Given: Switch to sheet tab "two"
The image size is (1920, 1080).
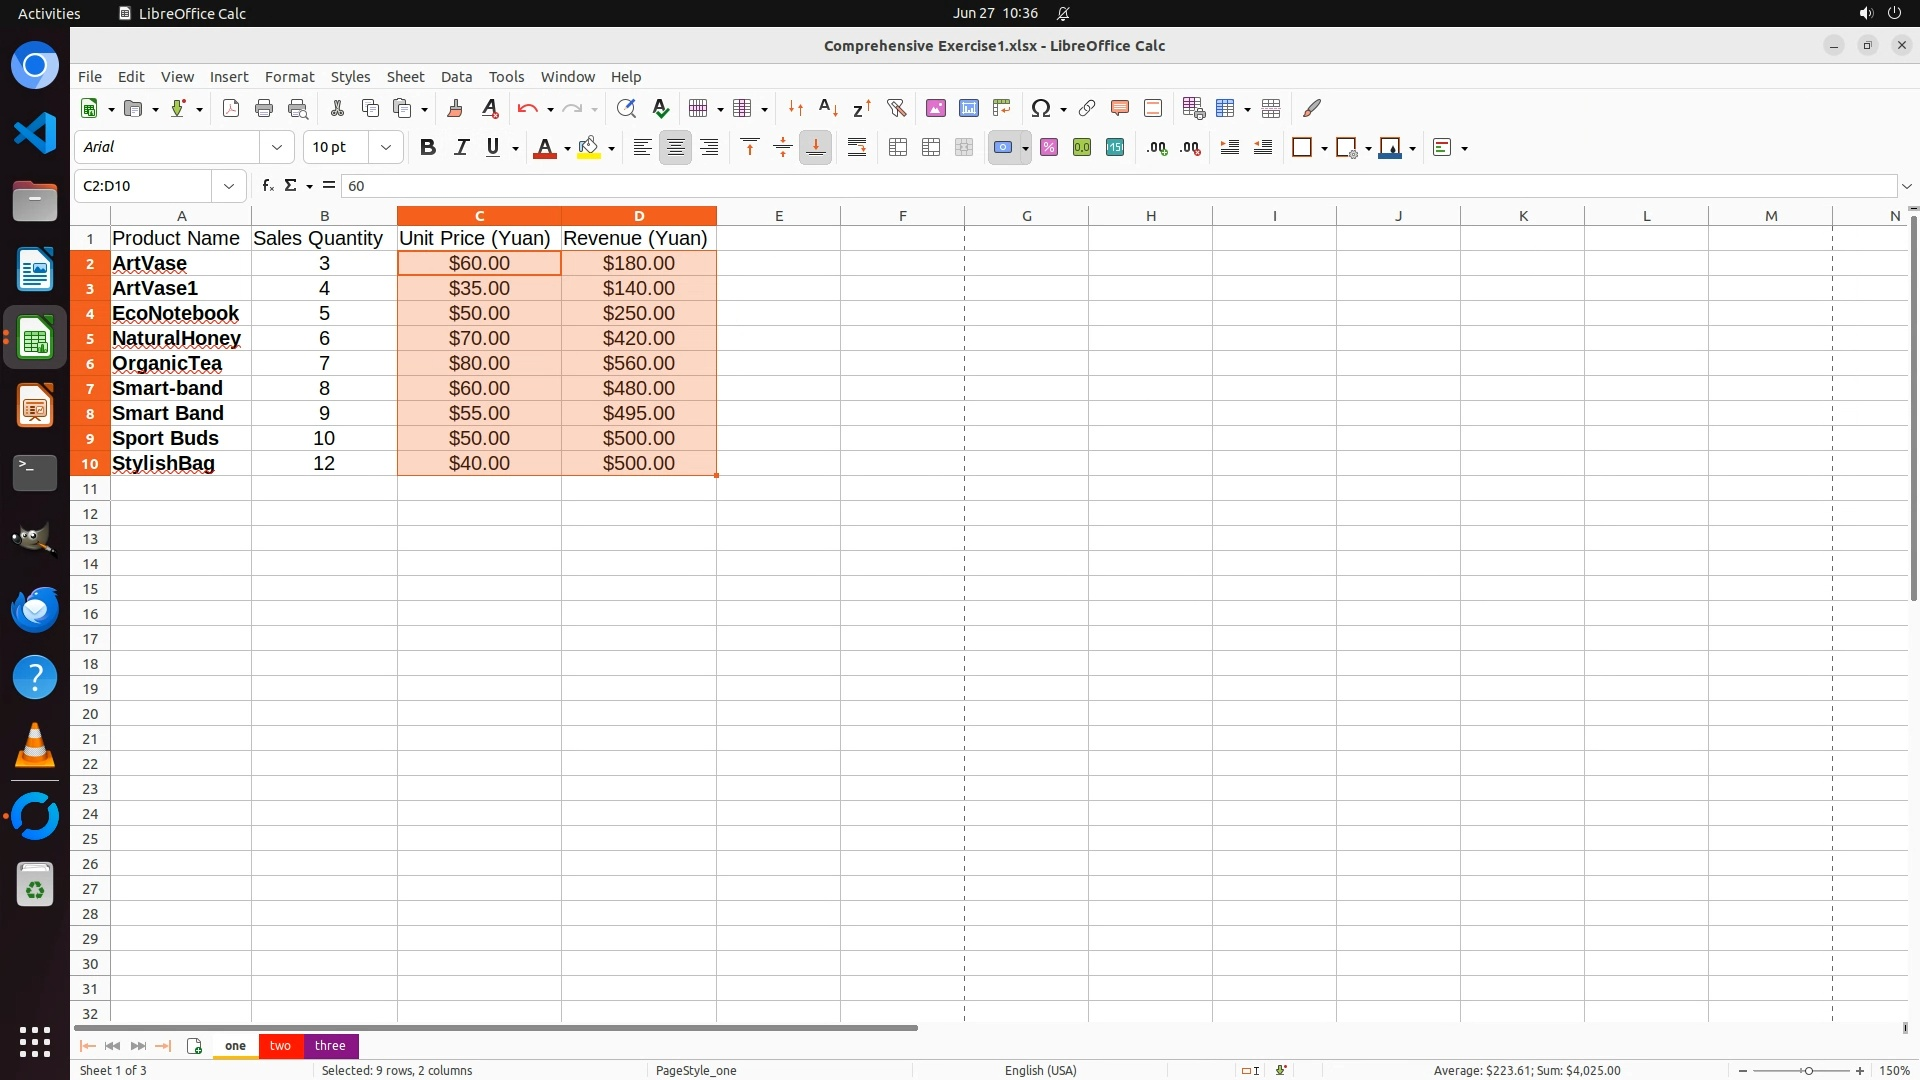Looking at the screenshot, I should pyautogui.click(x=280, y=1045).
